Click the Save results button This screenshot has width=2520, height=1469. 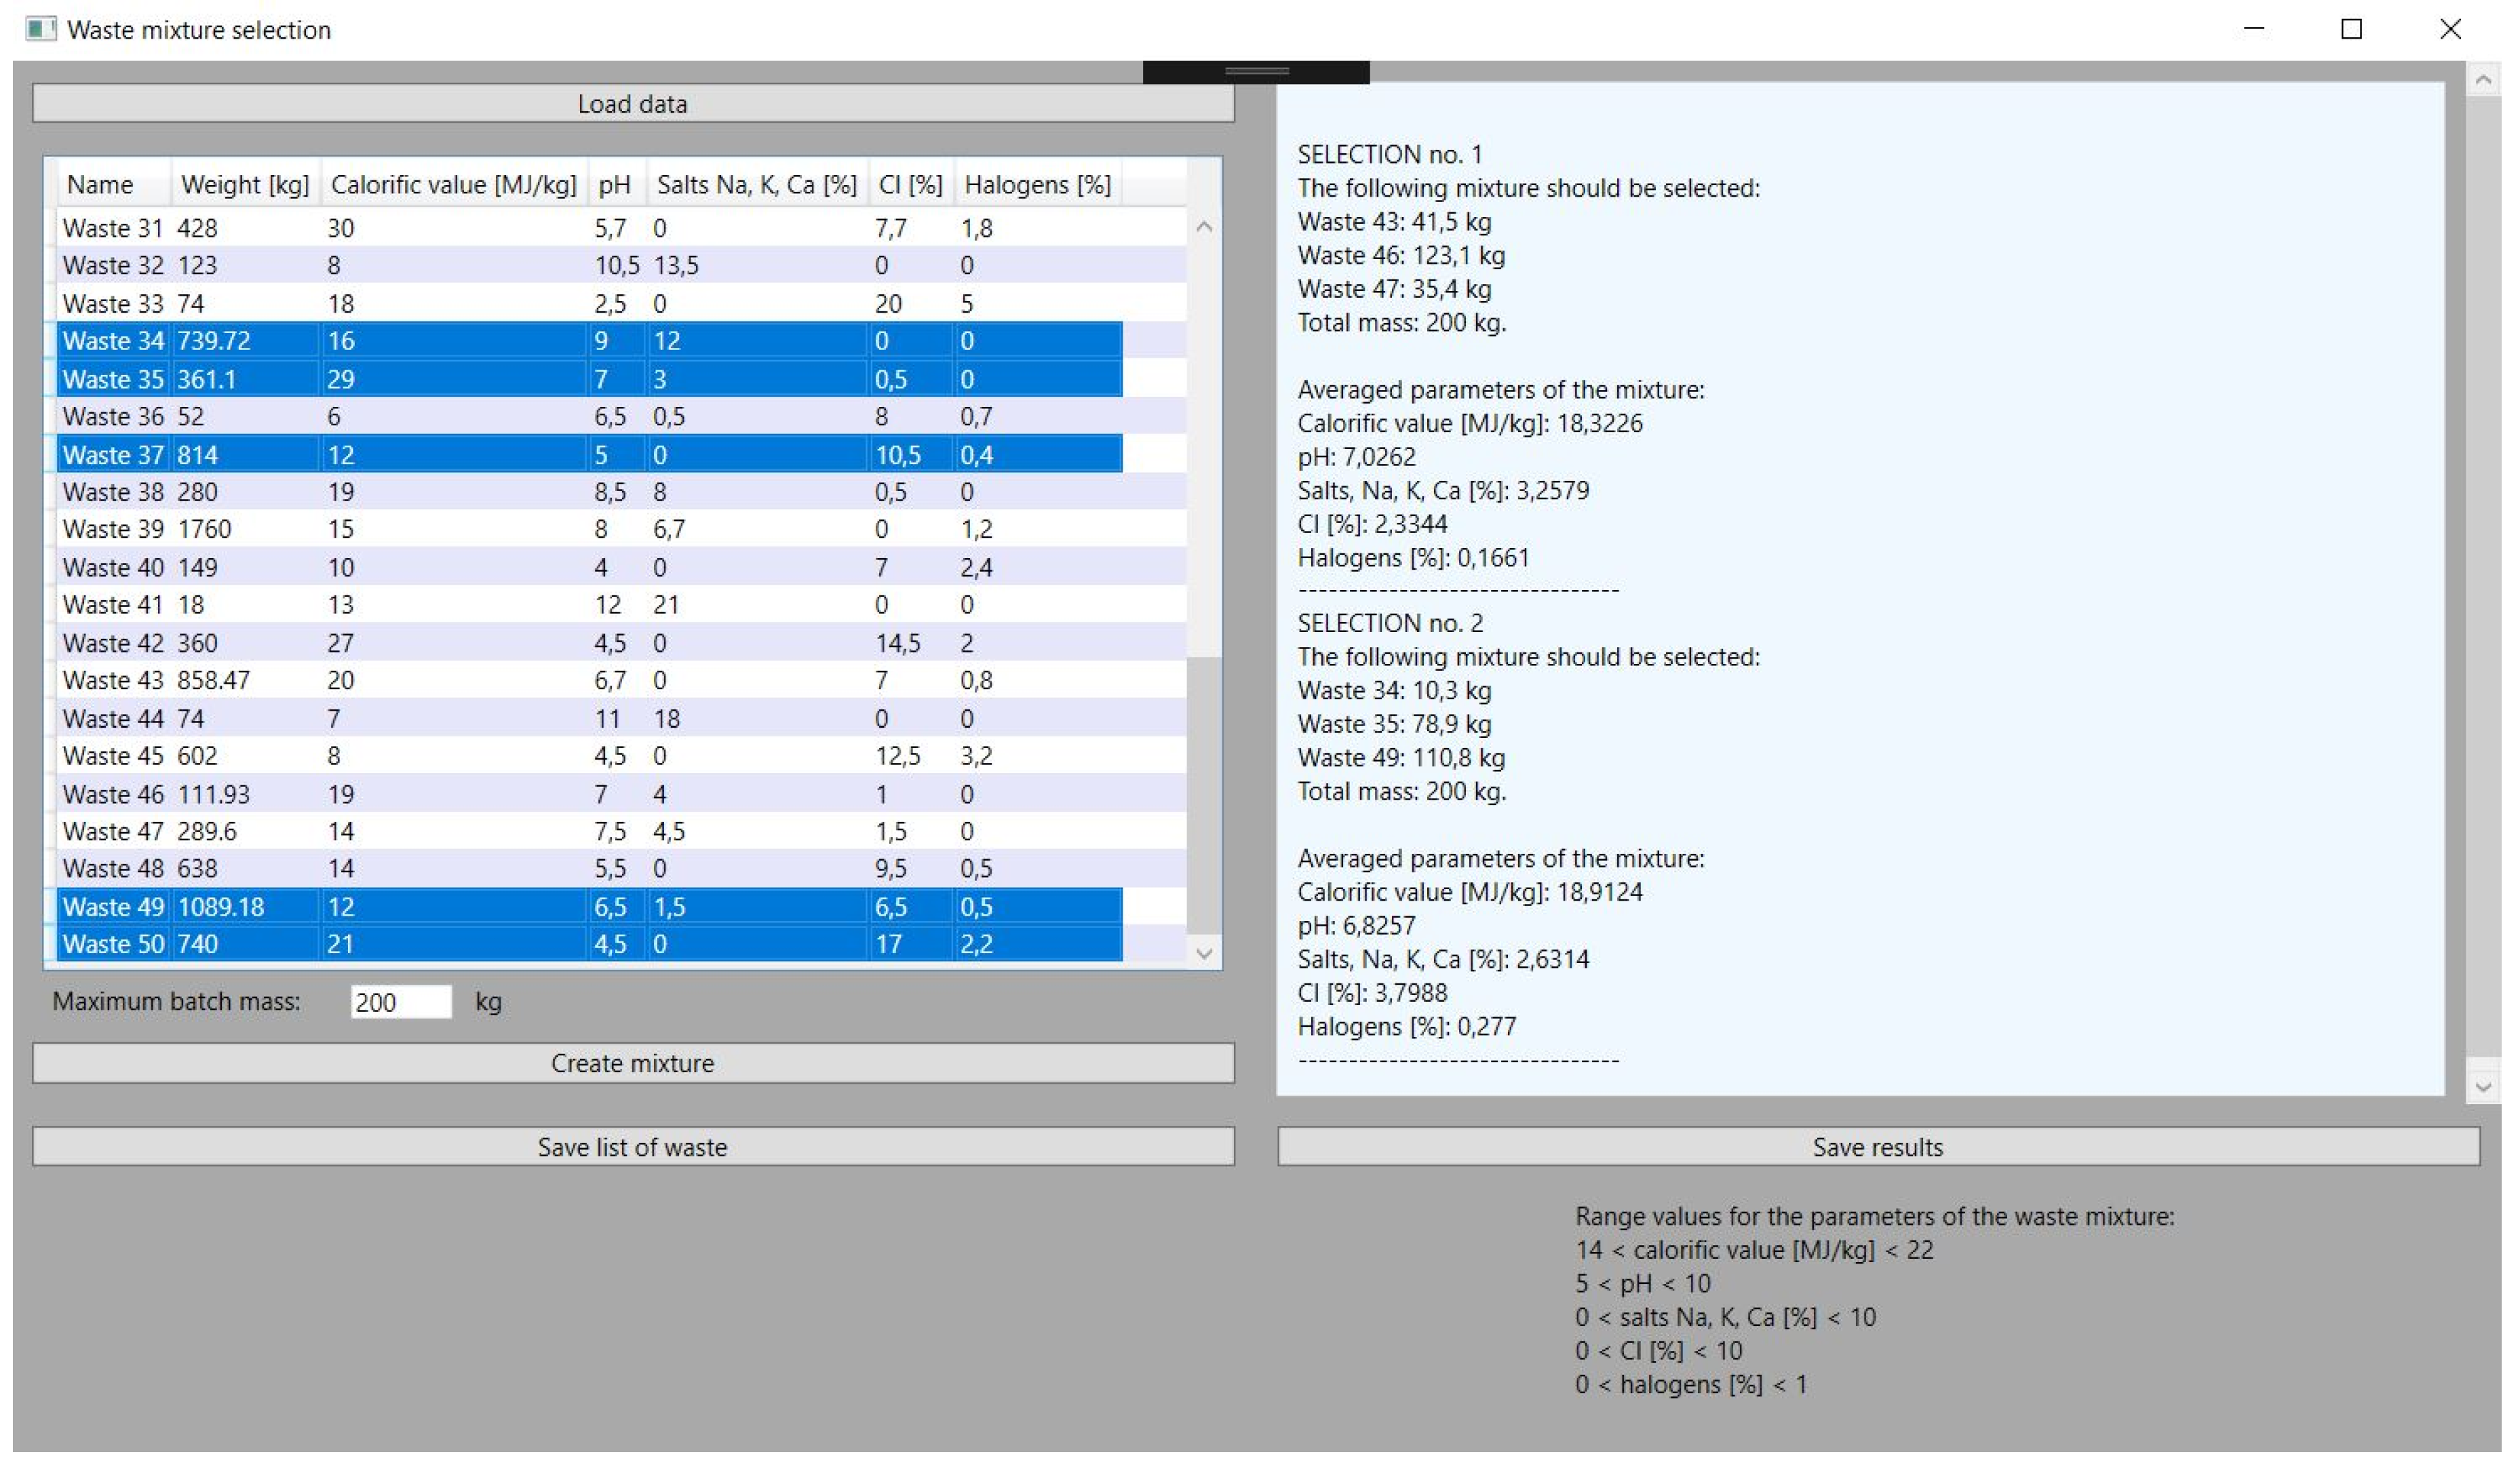point(1878,1147)
